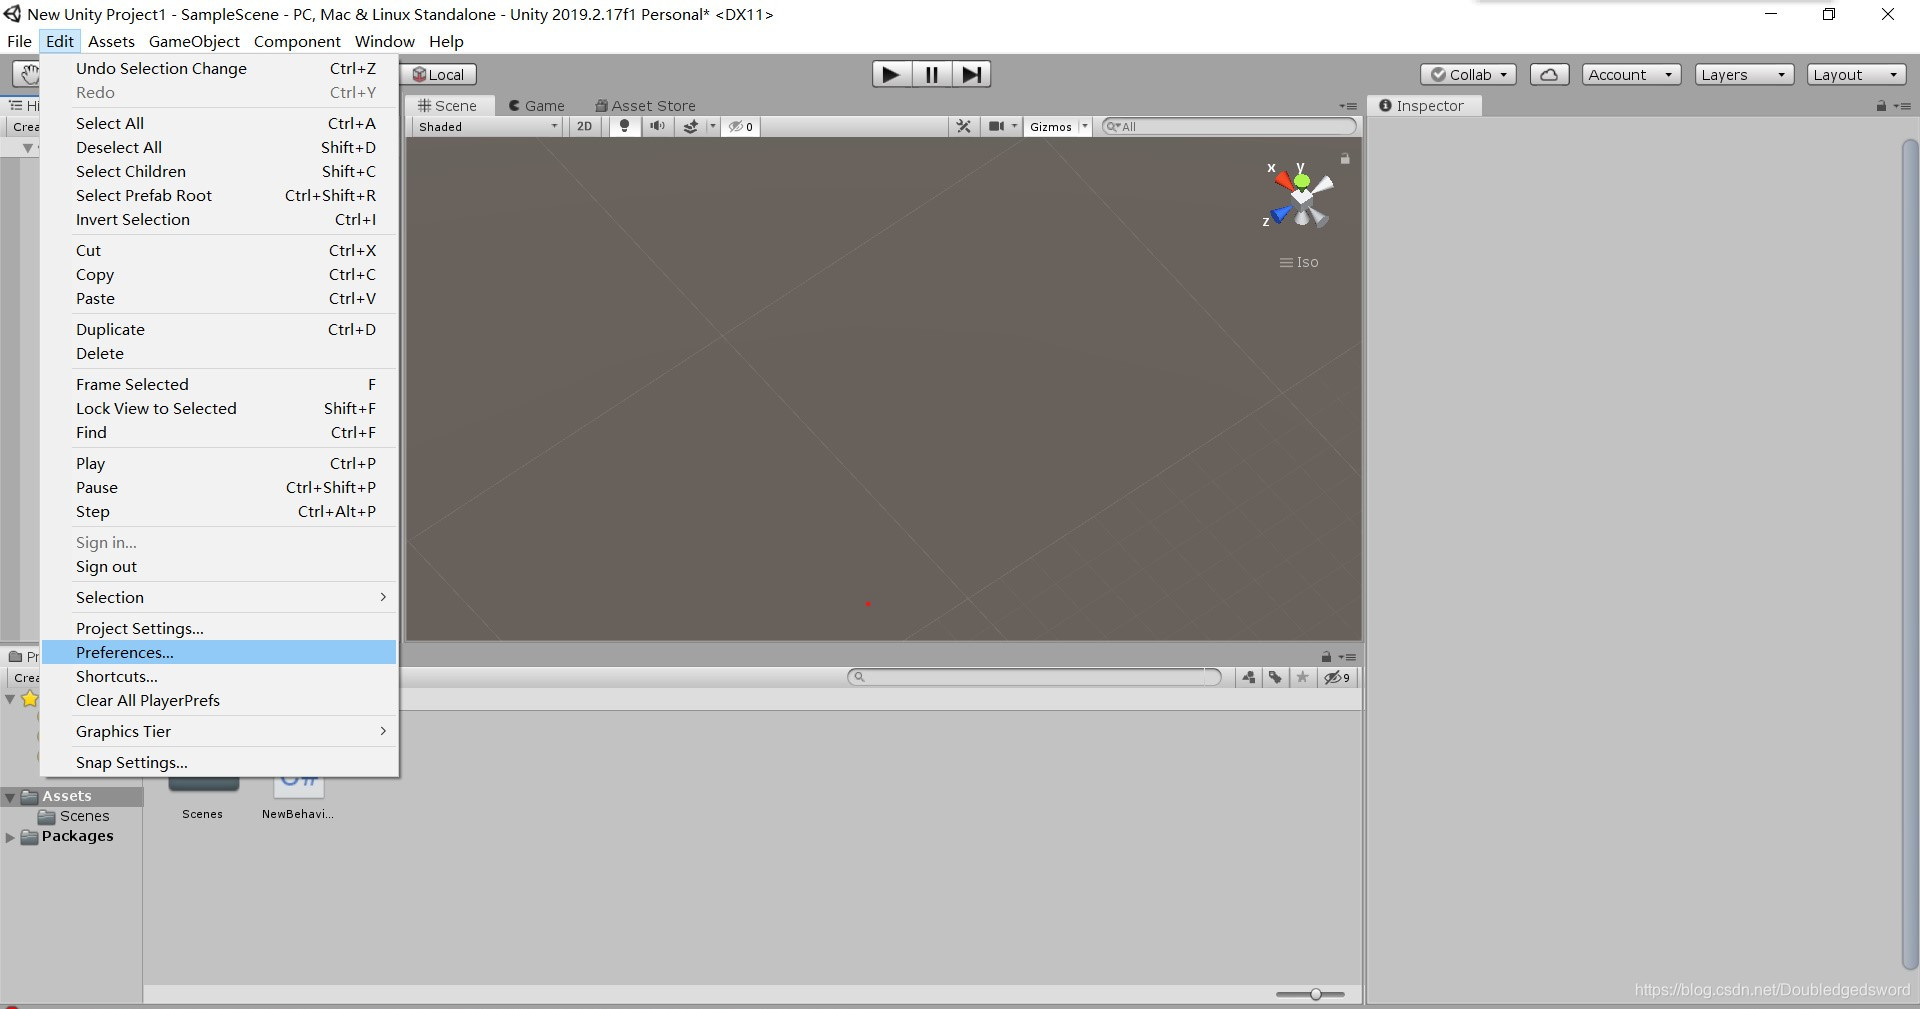Click the Play button in the toolbar
The image size is (1920, 1009).
point(891,74)
